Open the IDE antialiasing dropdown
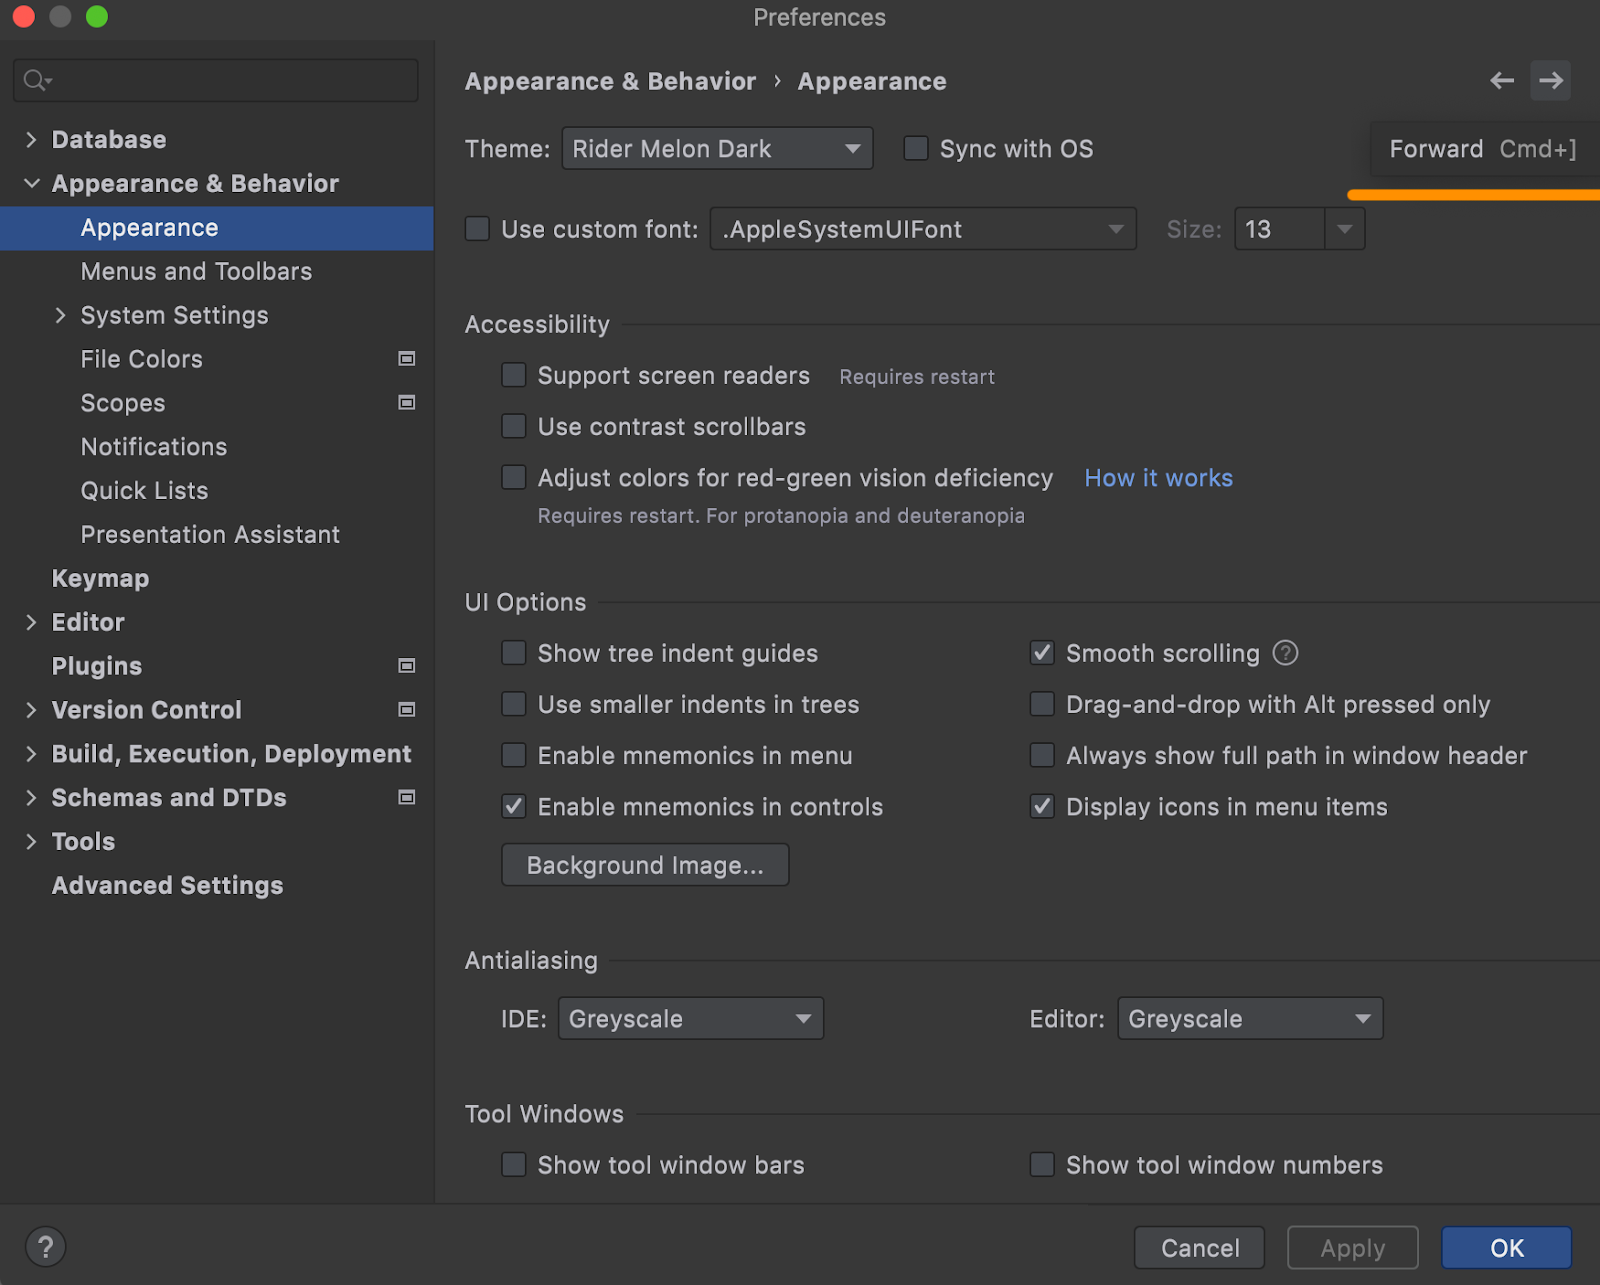Screen dimensions: 1600x1285 coord(690,1018)
